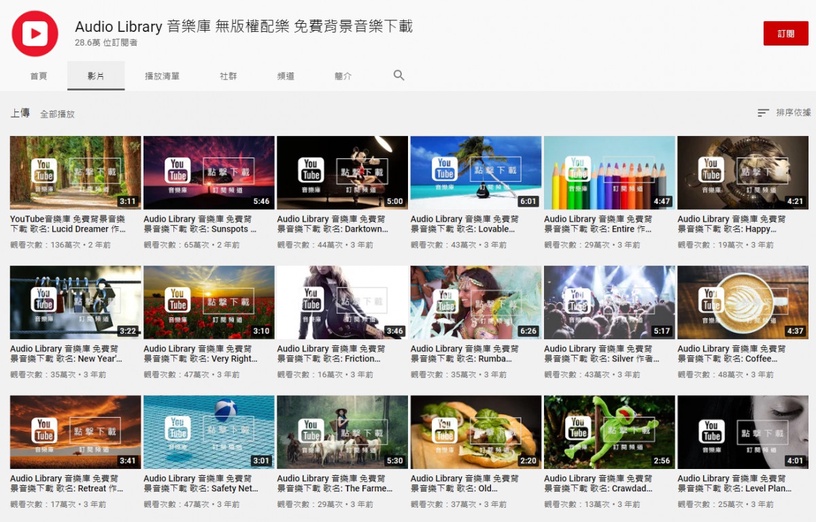This screenshot has width=816, height=522.
Task: Open the Safety Net beach ball thumbnail
Action: (209, 432)
